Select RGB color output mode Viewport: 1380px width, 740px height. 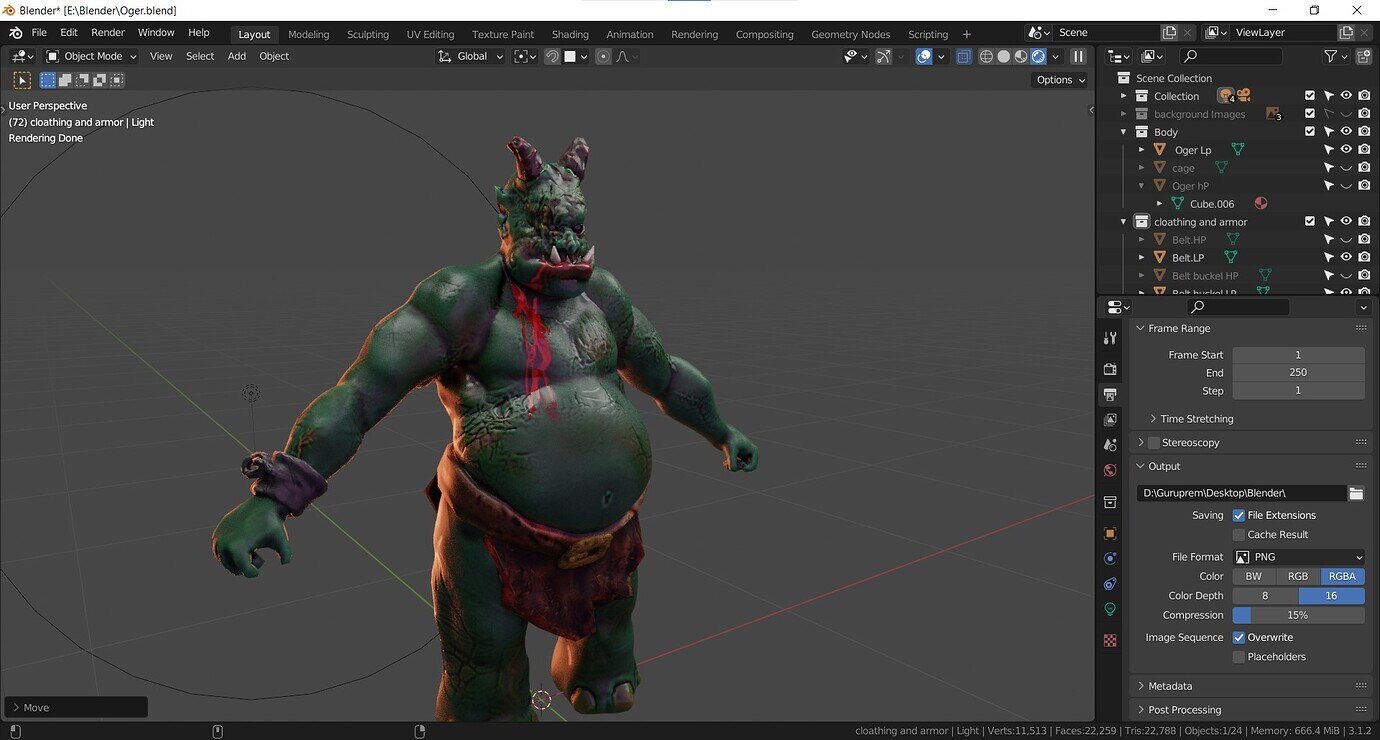point(1298,576)
